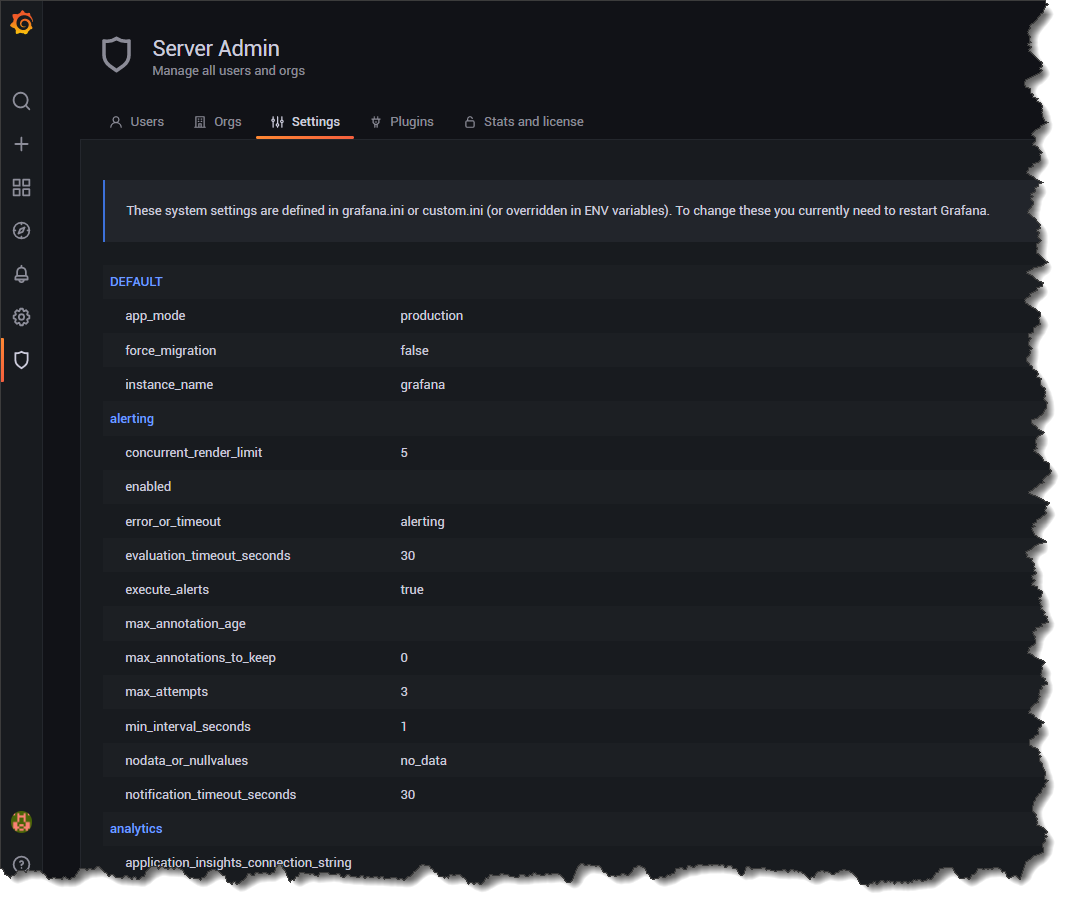Click the Grafana logo home icon
This screenshot has width=1072, height=908.
(x=21, y=23)
